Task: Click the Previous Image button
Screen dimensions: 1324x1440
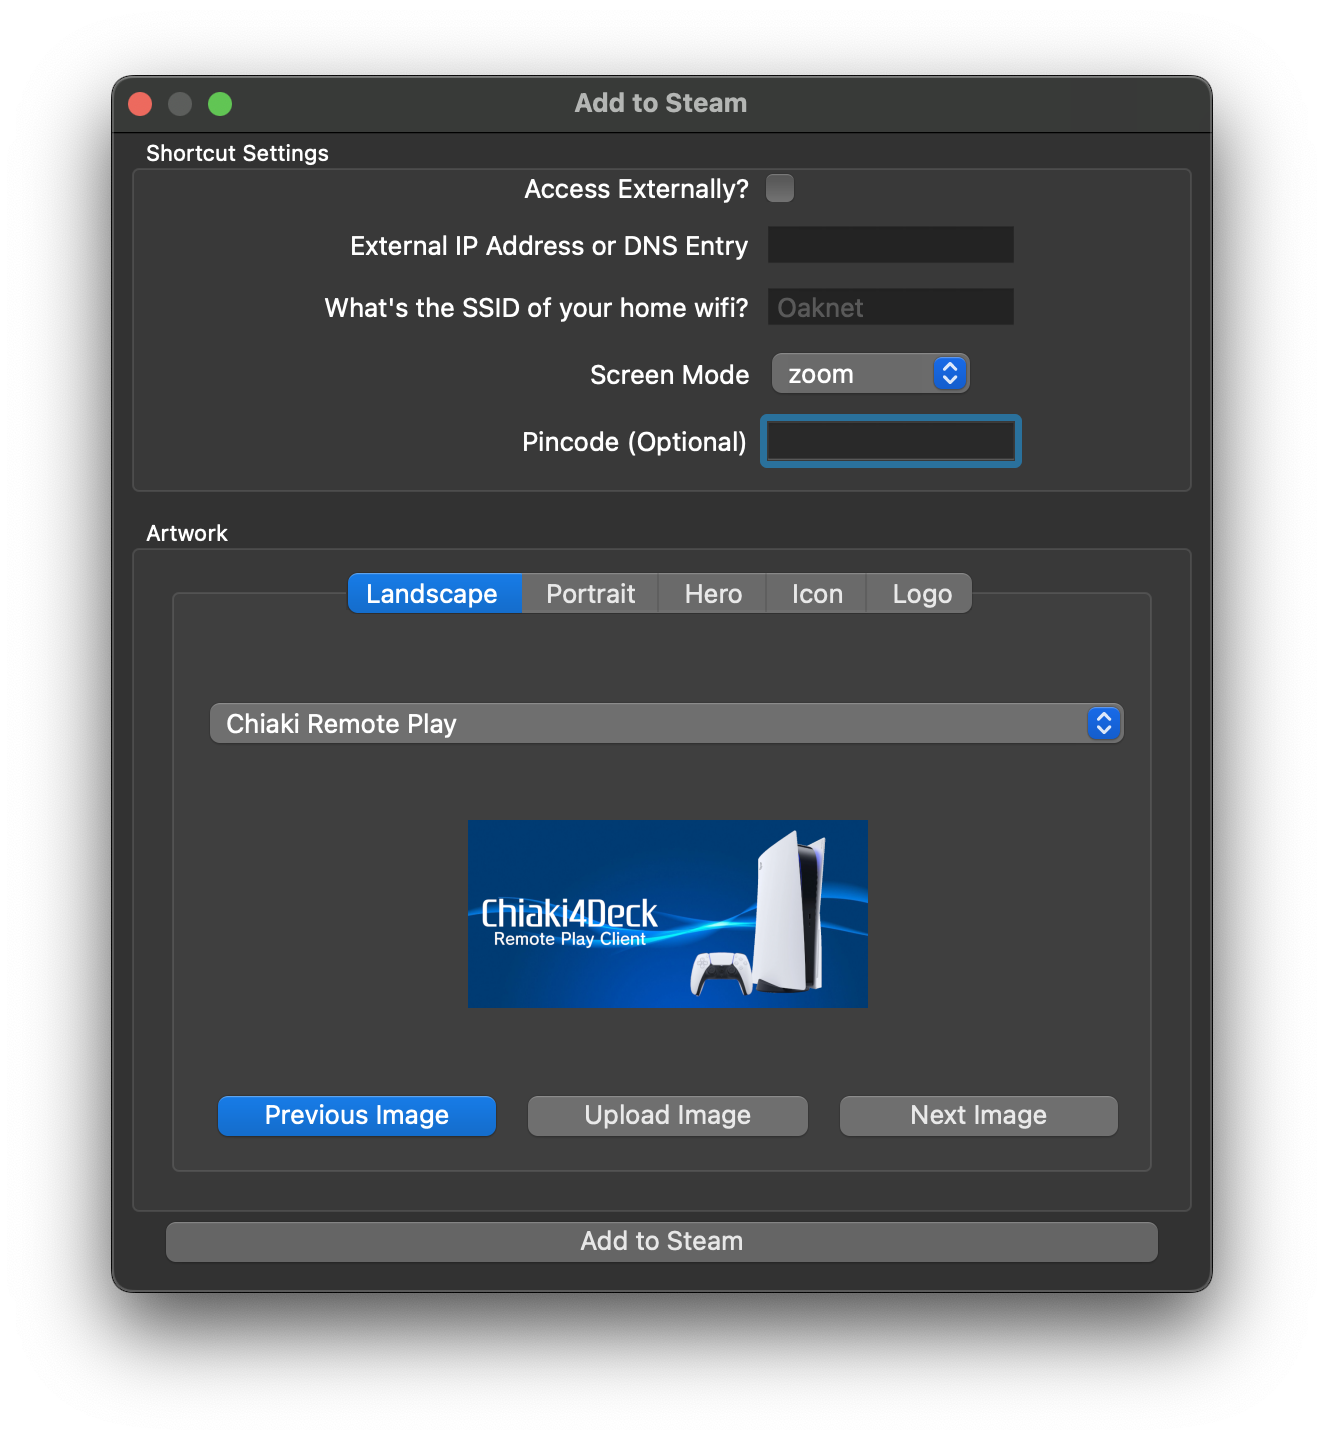Action: coord(357,1116)
